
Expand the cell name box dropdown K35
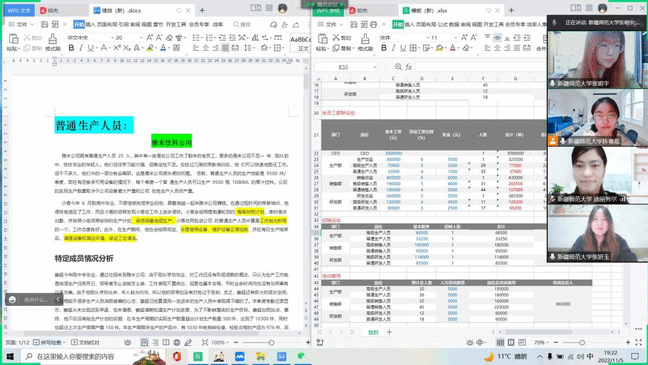click(374, 67)
